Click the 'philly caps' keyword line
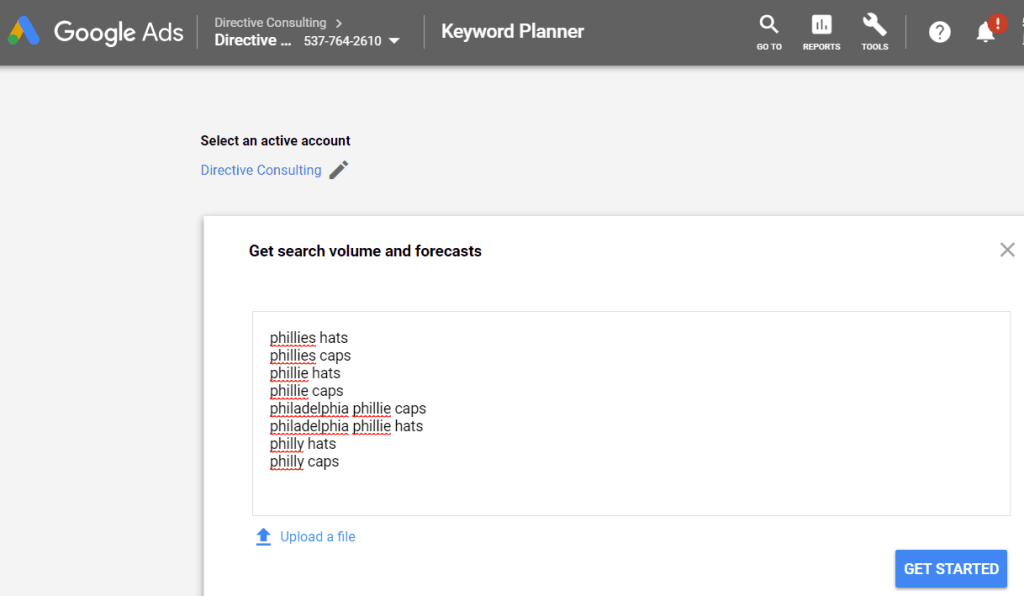Screen dimensions: 1024x596 pos(304,461)
